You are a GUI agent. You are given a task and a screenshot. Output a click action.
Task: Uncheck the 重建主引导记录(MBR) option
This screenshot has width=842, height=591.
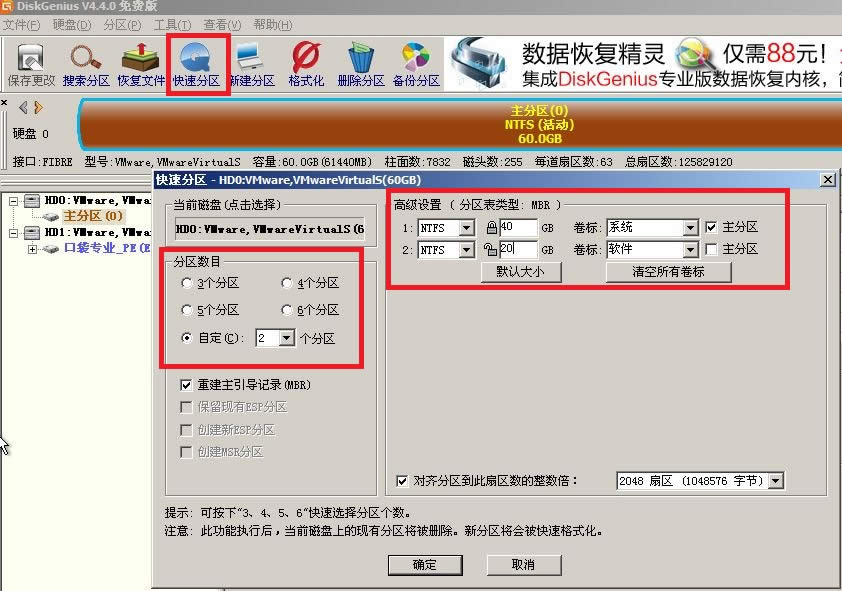tap(186, 385)
